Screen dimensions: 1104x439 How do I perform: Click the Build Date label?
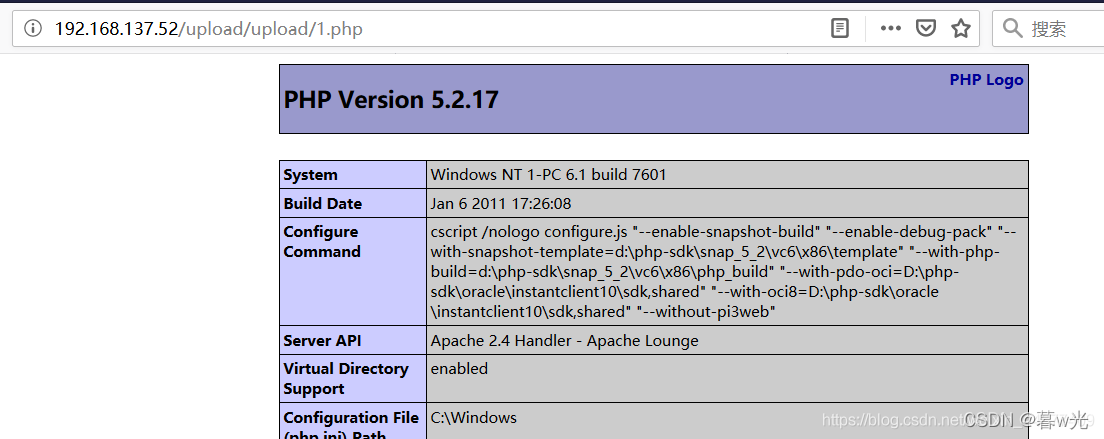click(322, 203)
